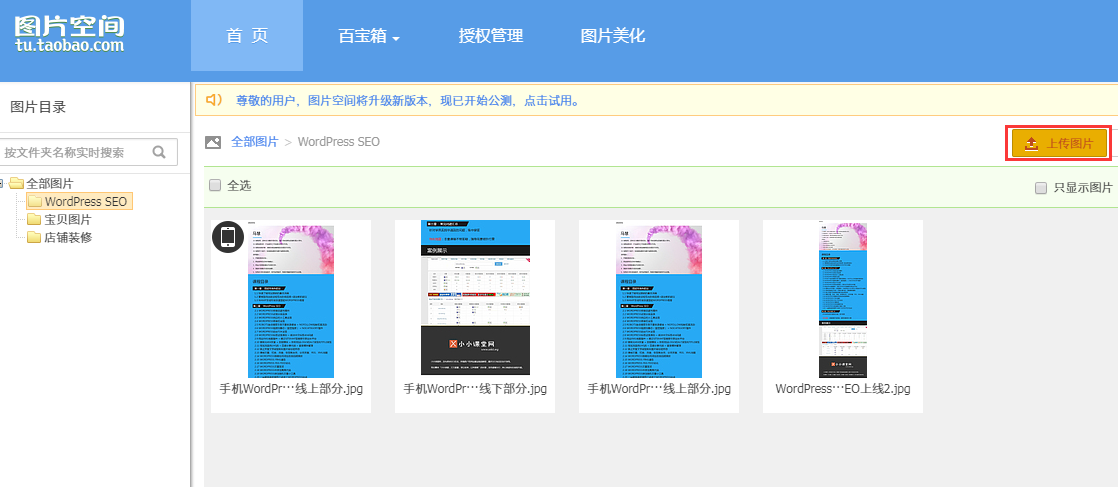The width and height of the screenshot is (1118, 487).
Task: Expand the 百宝箱 dropdown menu
Action: [369, 36]
